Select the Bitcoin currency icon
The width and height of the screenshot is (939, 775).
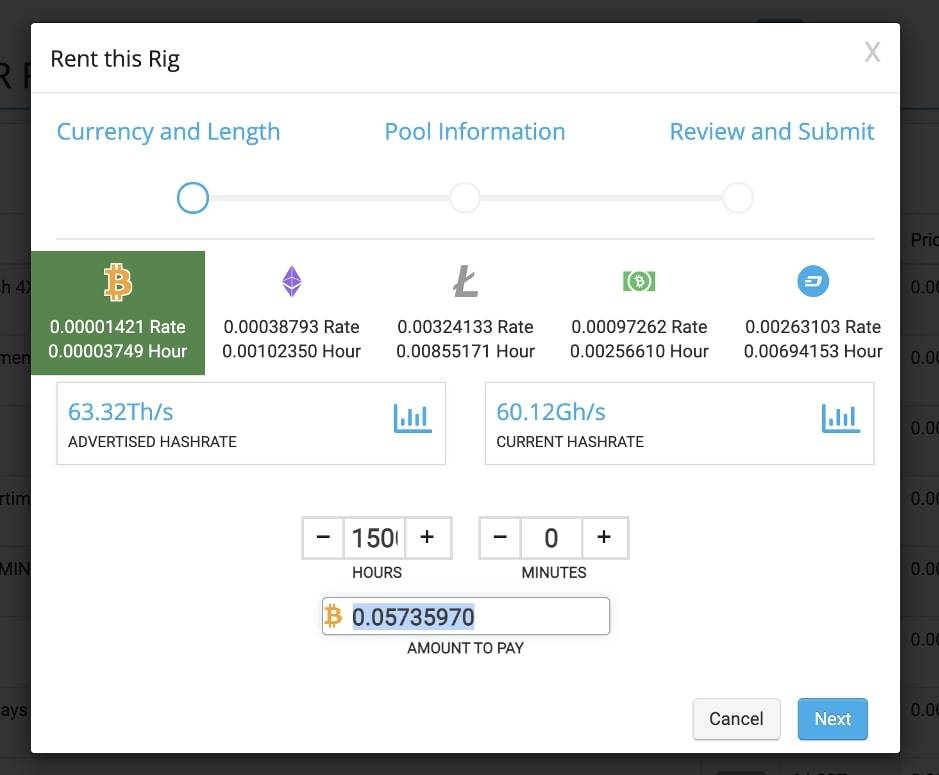click(x=118, y=283)
